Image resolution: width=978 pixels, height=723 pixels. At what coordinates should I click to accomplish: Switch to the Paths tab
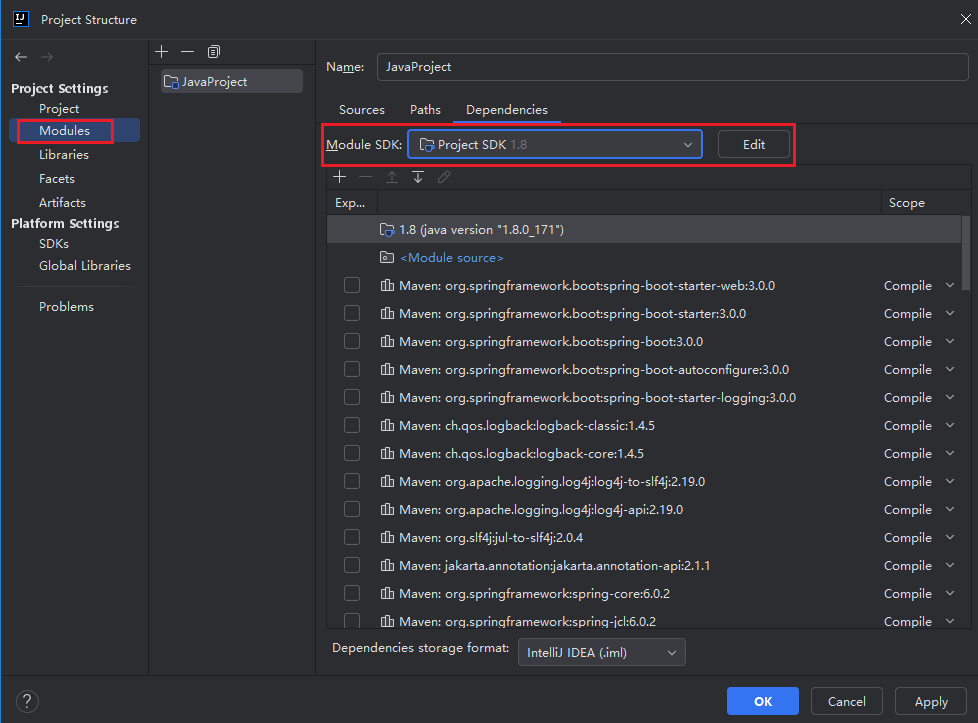[x=425, y=110]
